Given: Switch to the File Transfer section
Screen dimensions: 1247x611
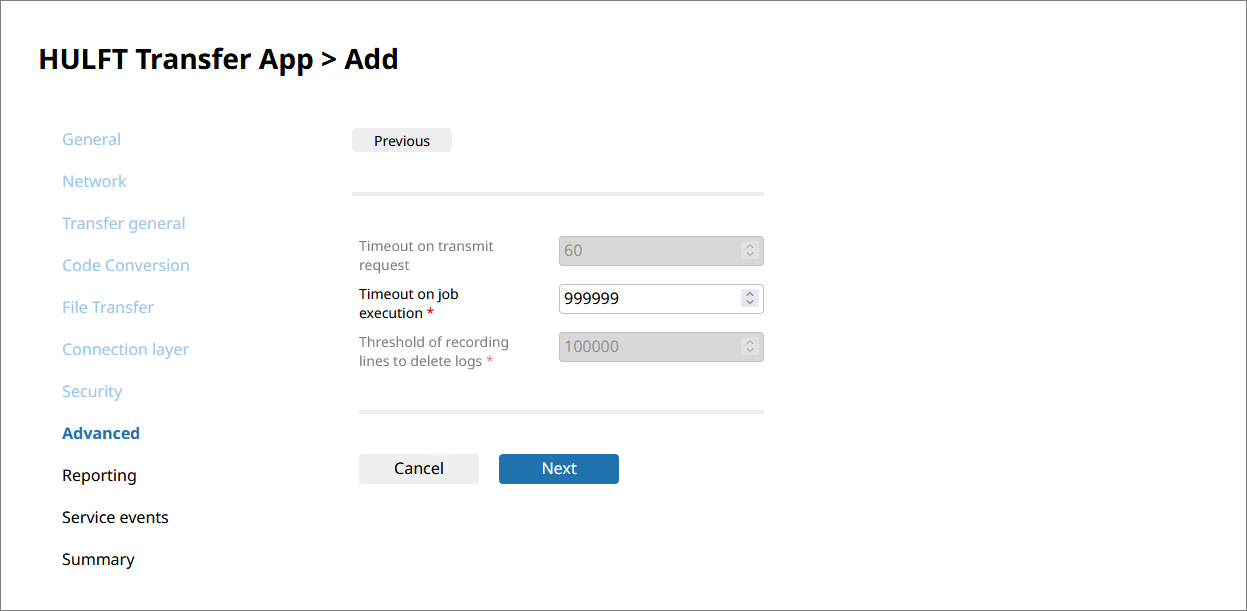Looking at the screenshot, I should coord(107,308).
